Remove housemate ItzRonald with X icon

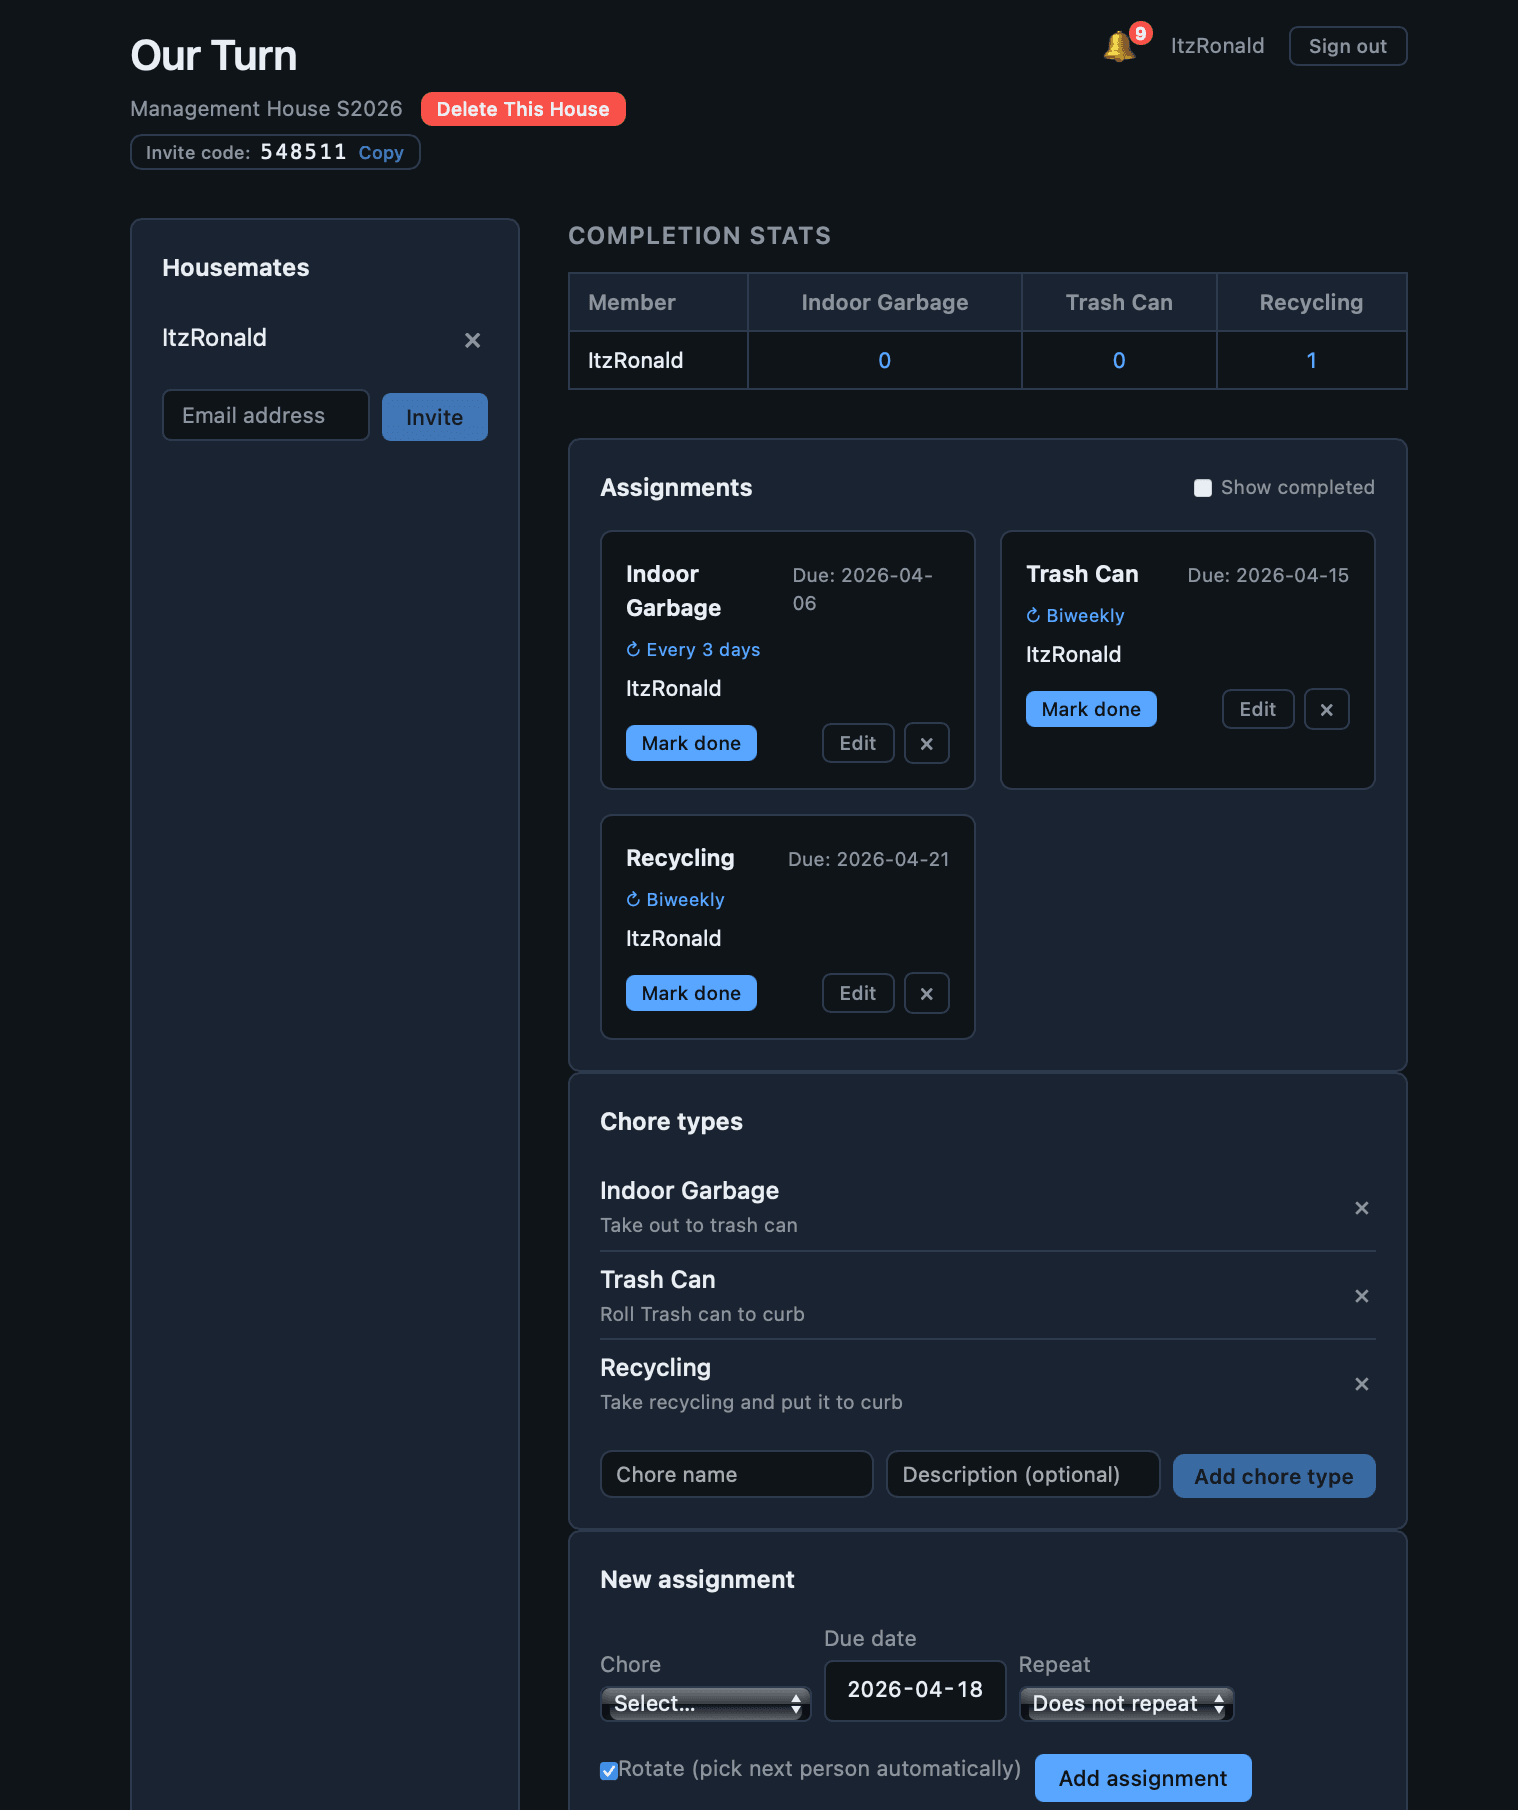pos(472,340)
